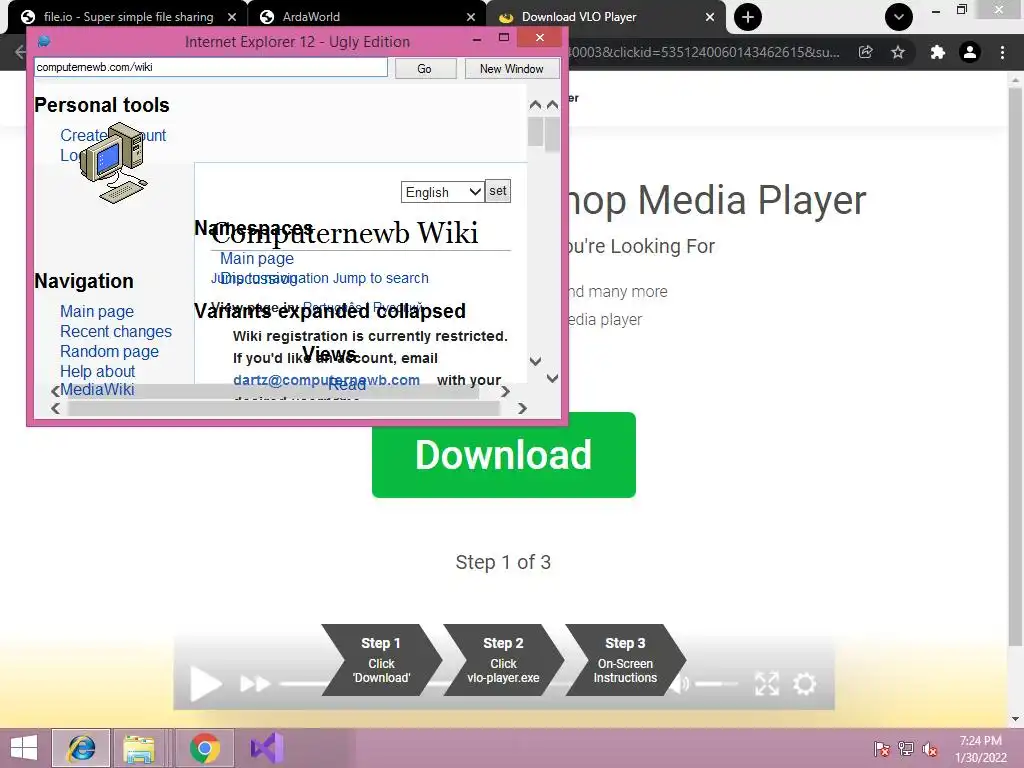Open Chrome three-dot menu
This screenshot has width=1024, height=768.
pyautogui.click(x=1002, y=52)
